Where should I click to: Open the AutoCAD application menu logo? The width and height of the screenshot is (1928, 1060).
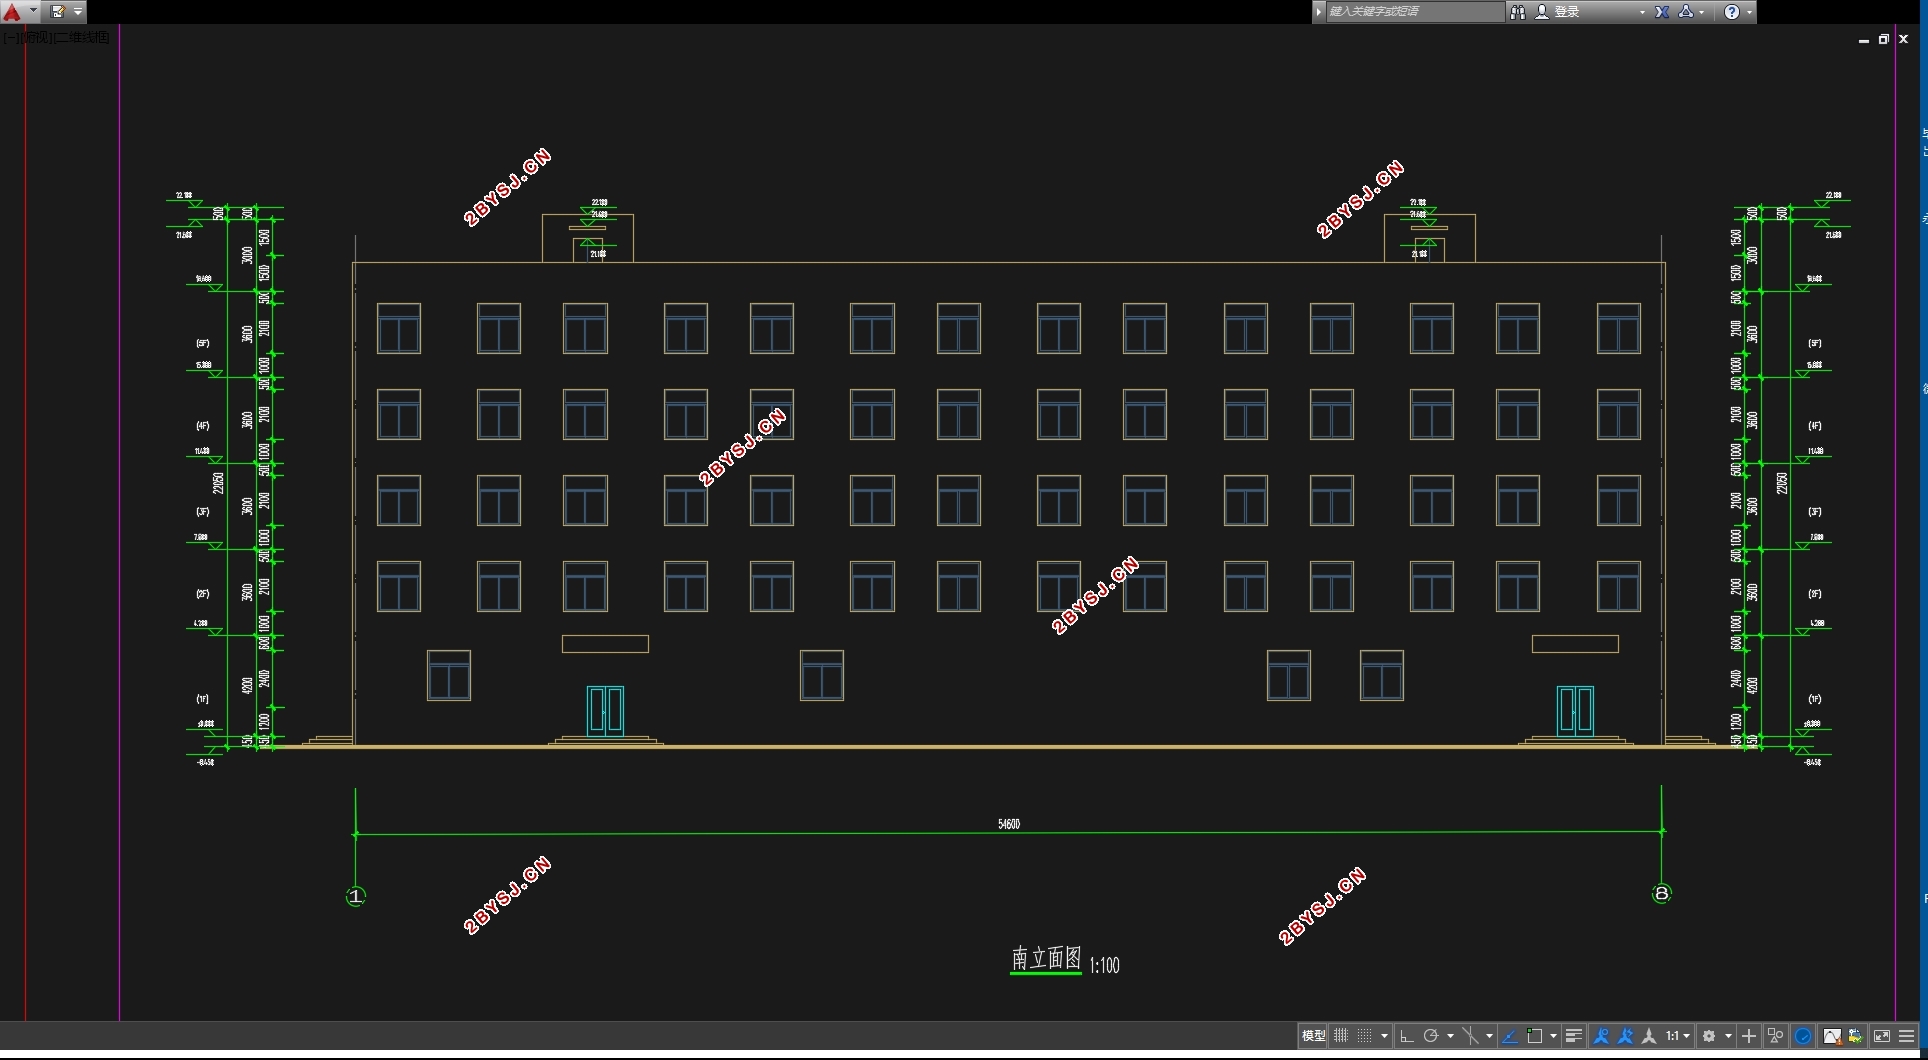pos(13,12)
